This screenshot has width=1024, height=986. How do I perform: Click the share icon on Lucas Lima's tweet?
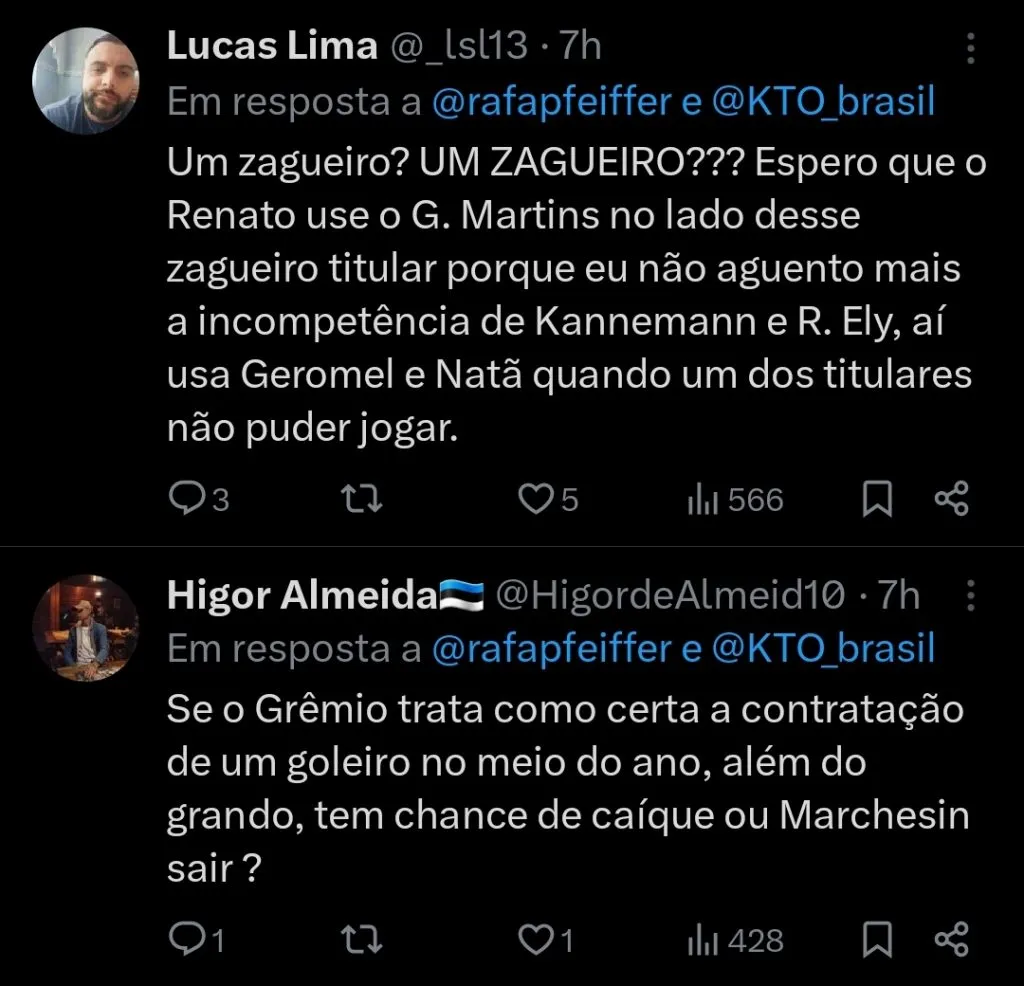(x=951, y=498)
